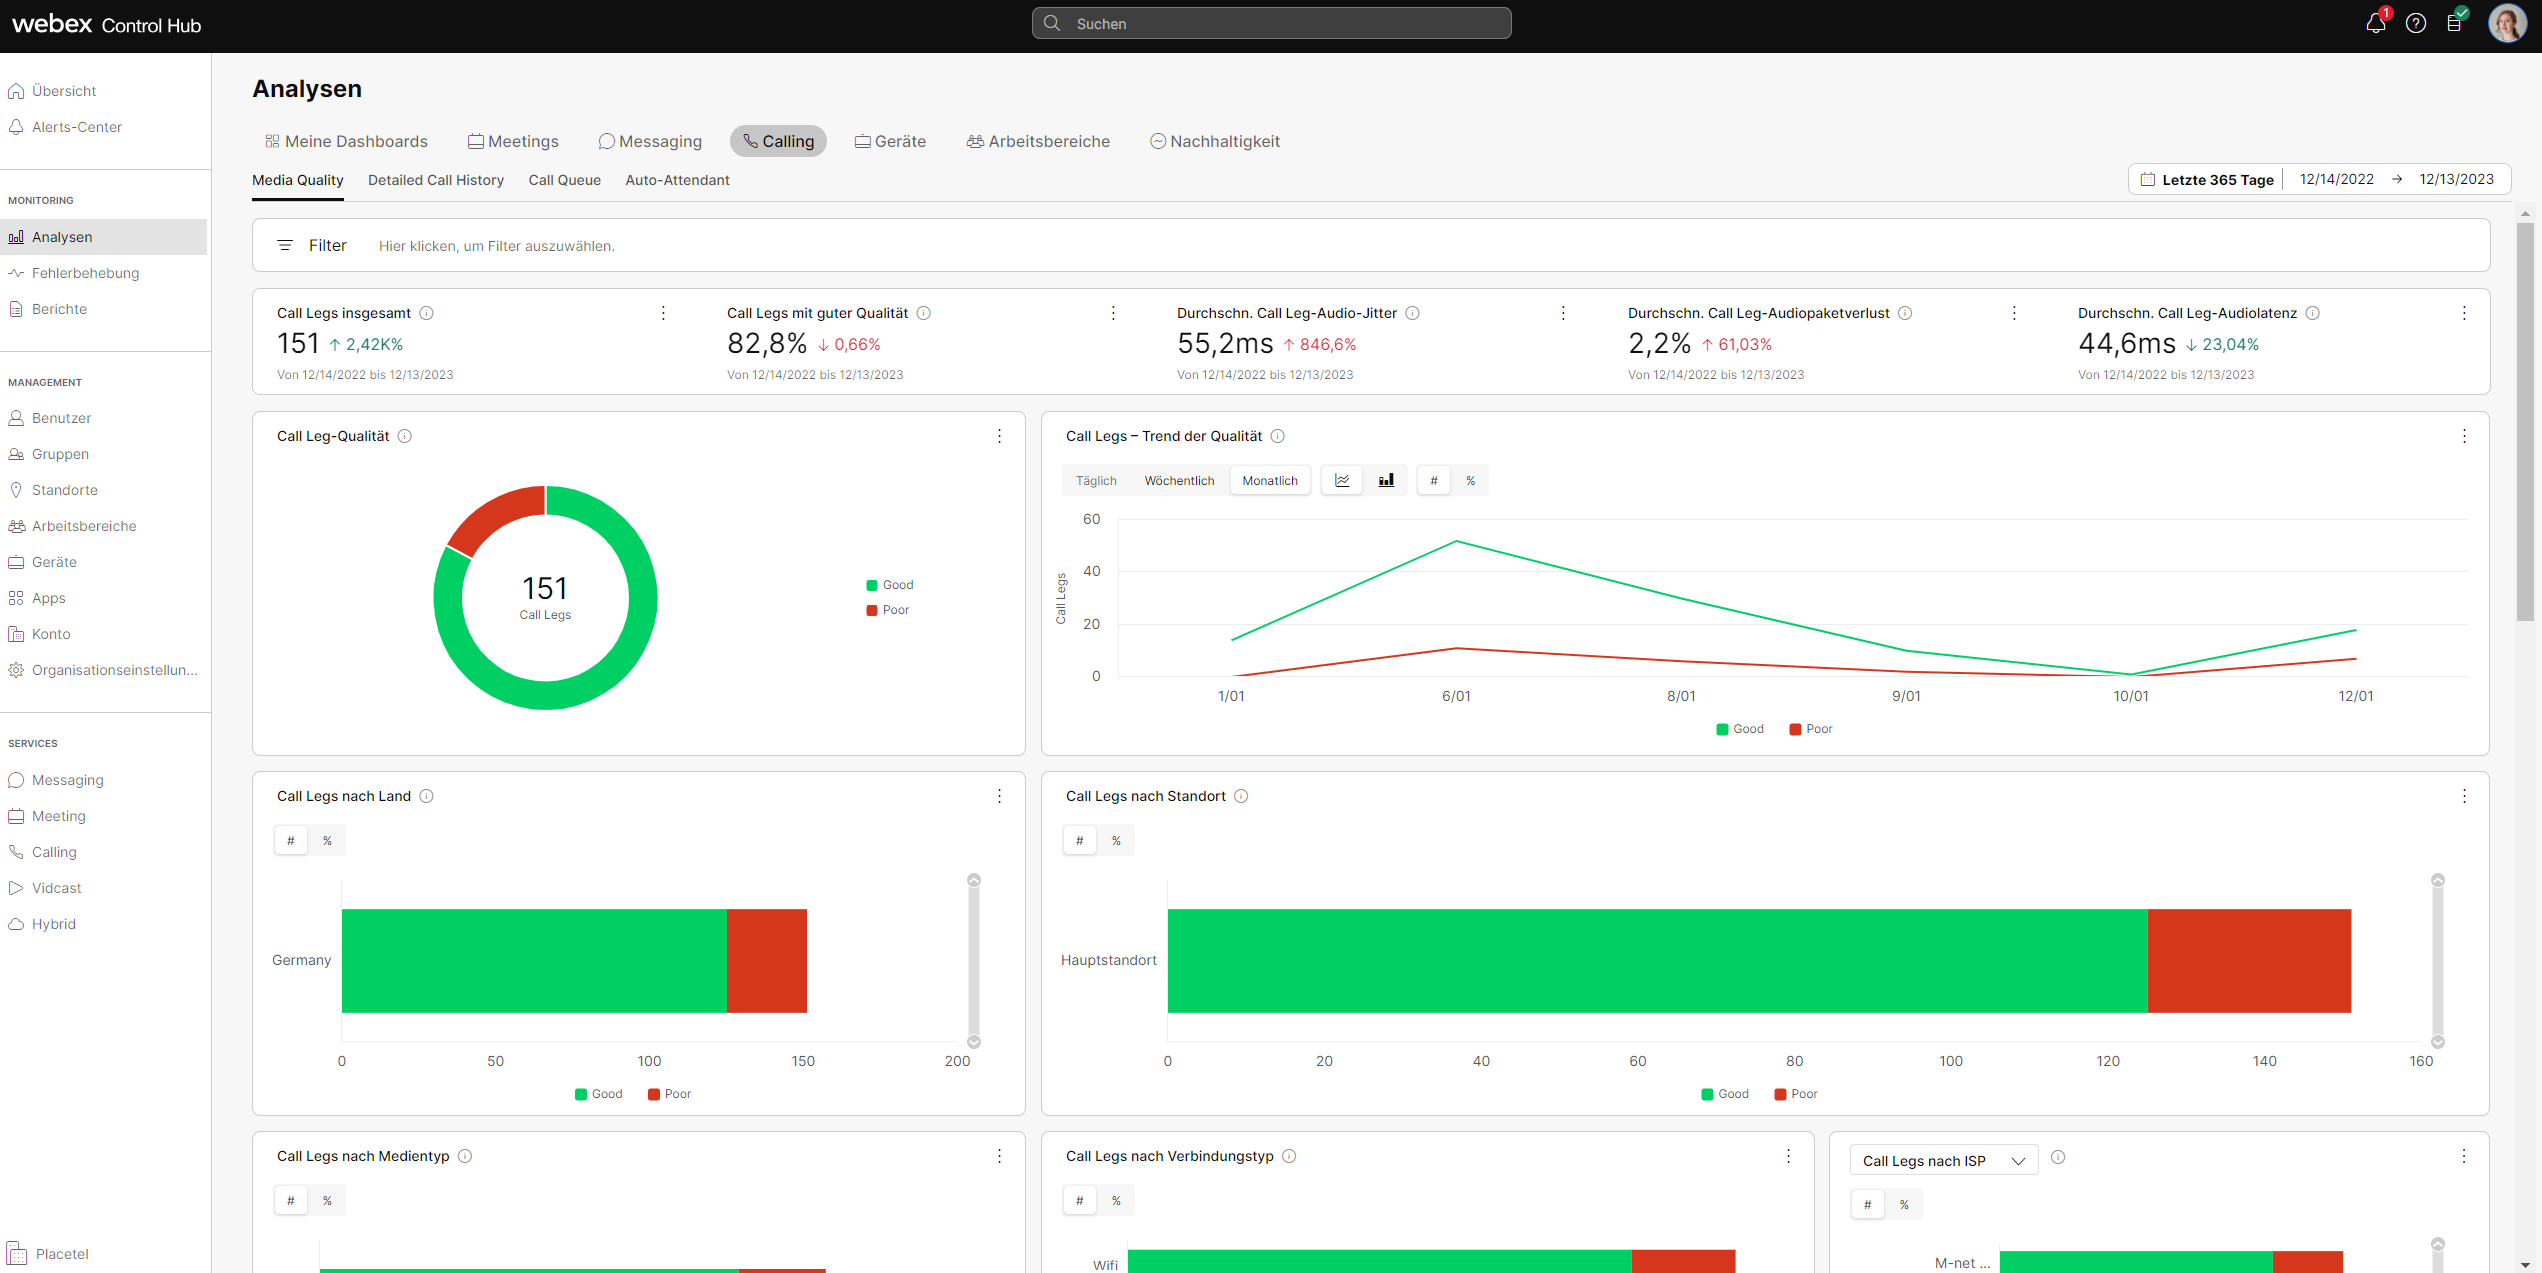Screen dimensions: 2542x1273
Task: Expand the Call Legs nach ISP dropdown
Action: pos(1943,1161)
